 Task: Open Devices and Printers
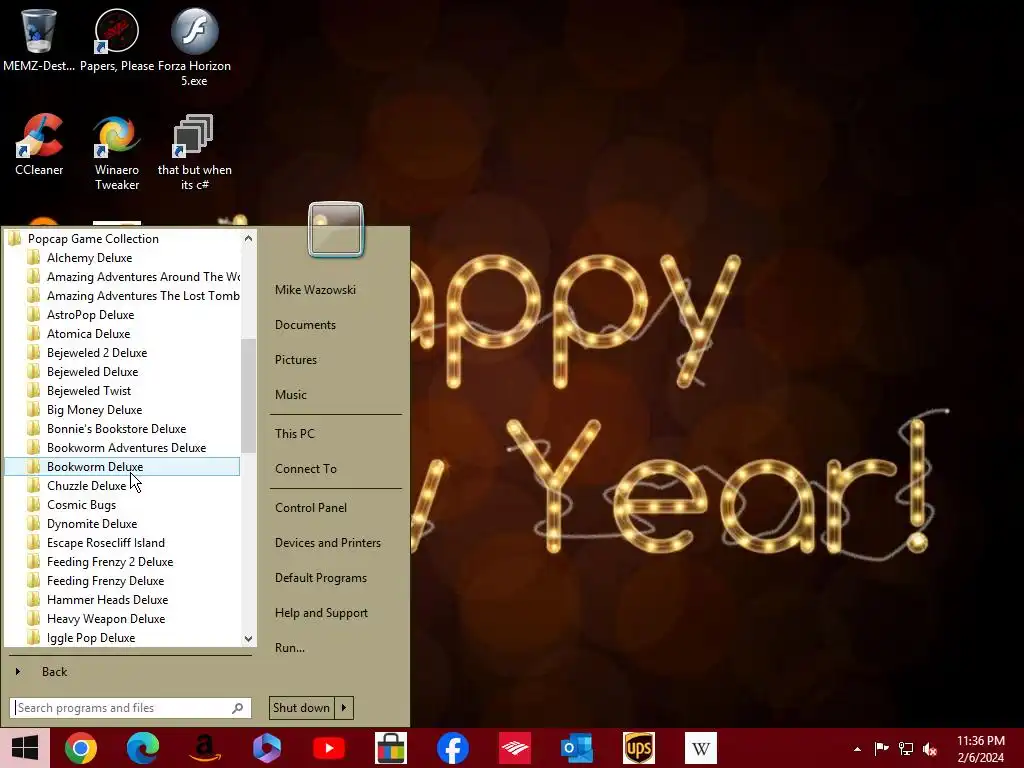click(x=328, y=543)
